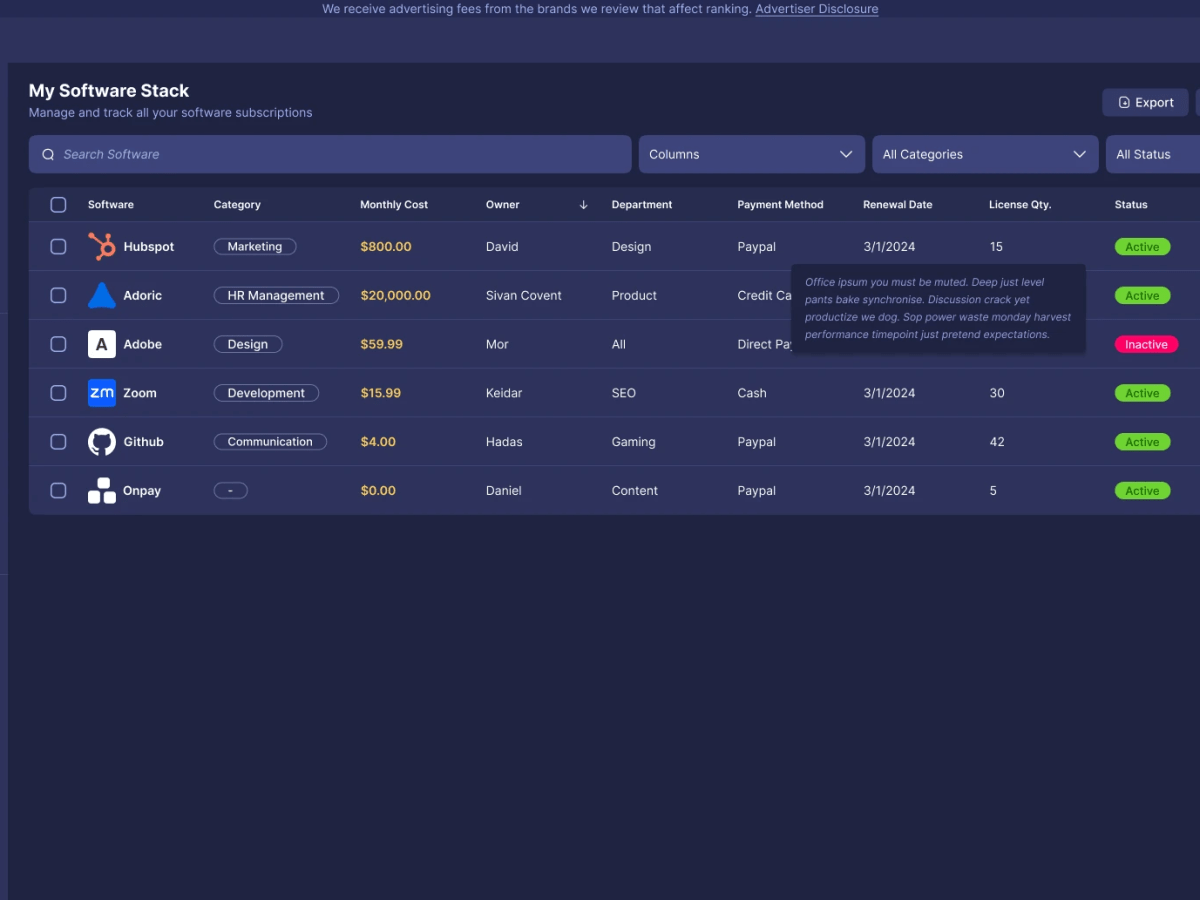The height and width of the screenshot is (900, 1200).
Task: Check the Zoom row checkbox
Action: (58, 393)
